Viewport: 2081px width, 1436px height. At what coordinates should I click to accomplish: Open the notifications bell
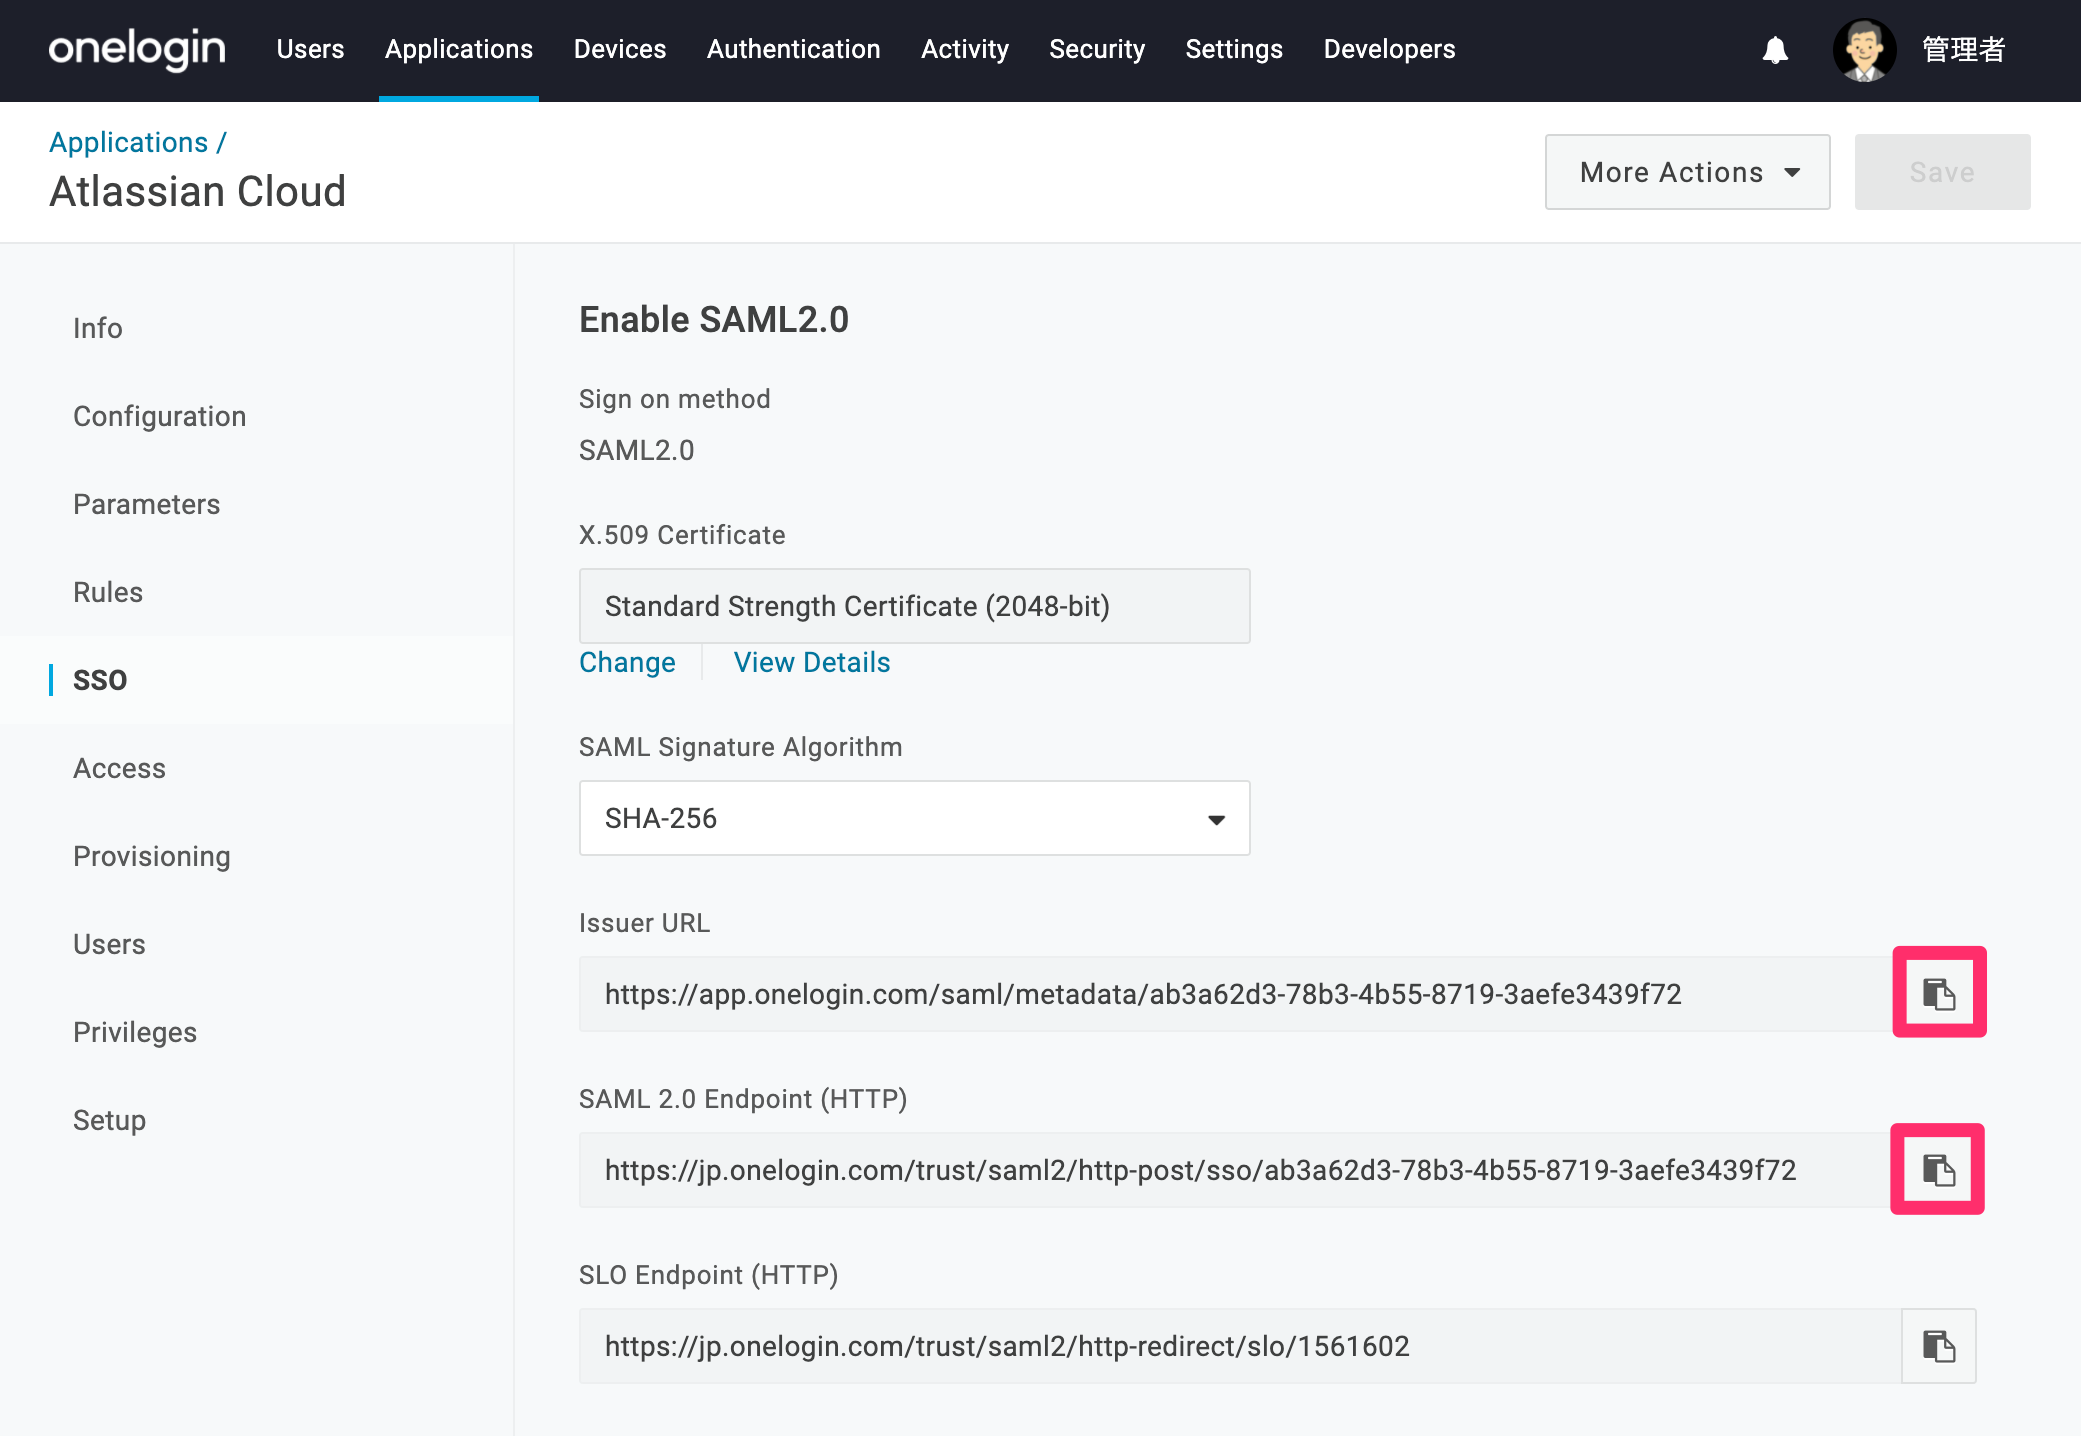click(x=1775, y=49)
